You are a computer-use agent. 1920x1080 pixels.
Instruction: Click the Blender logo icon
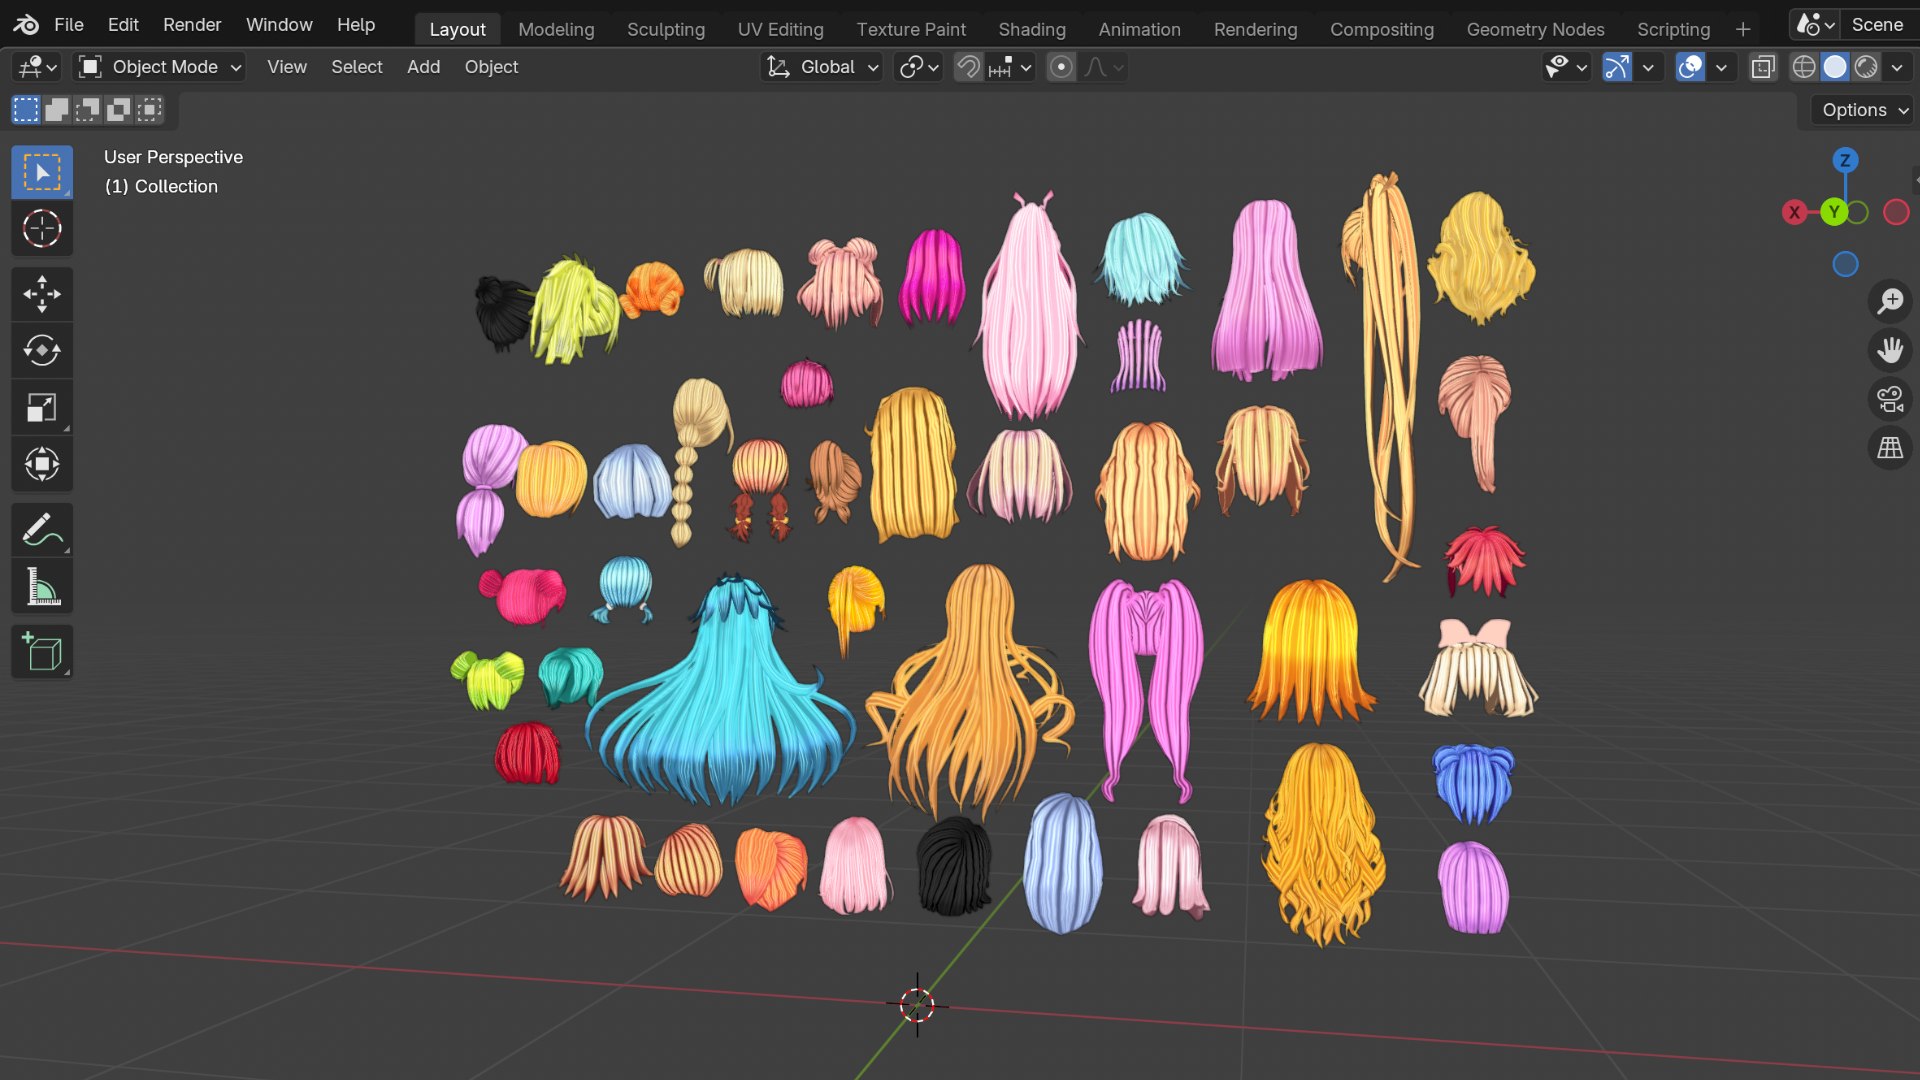tap(26, 24)
